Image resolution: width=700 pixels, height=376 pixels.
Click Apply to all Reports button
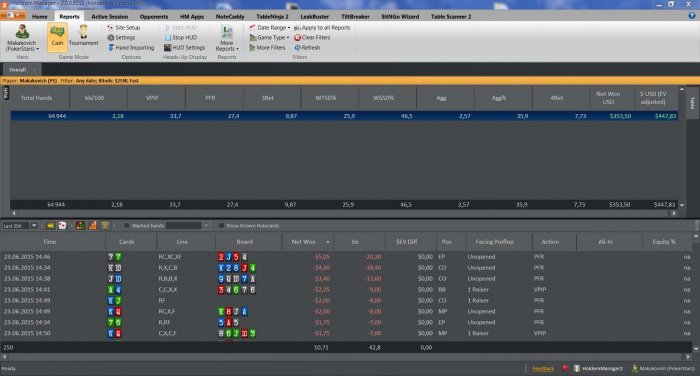tap(322, 28)
